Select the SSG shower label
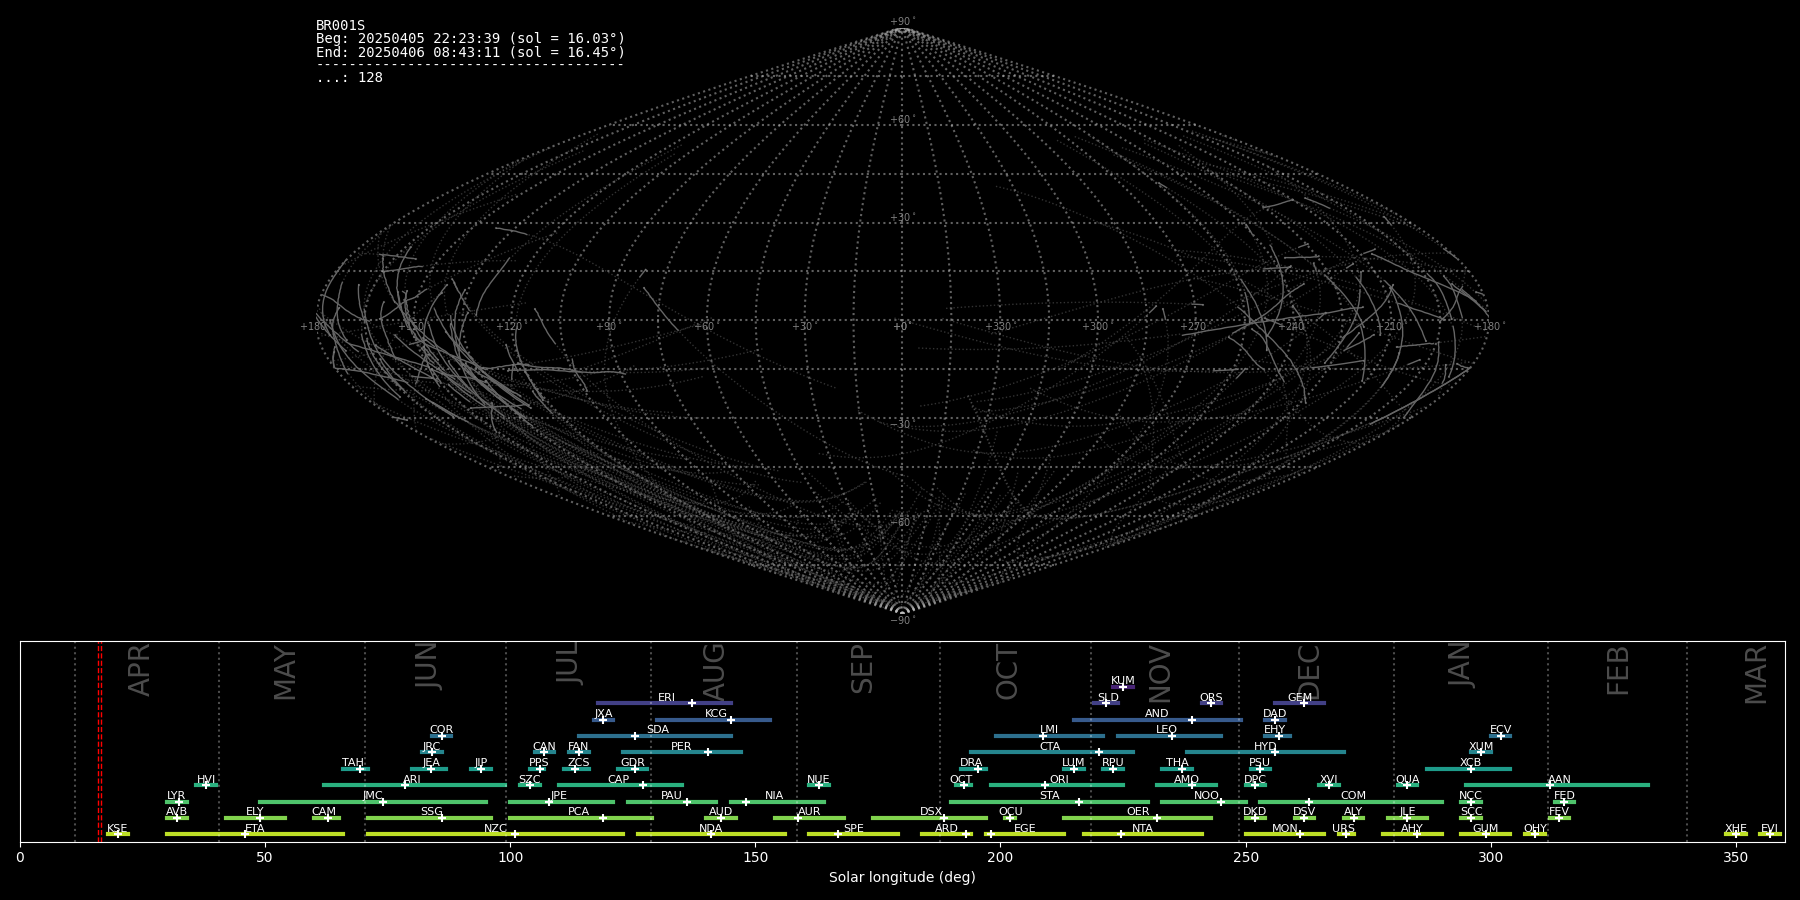This screenshot has width=1800, height=900. [431, 812]
